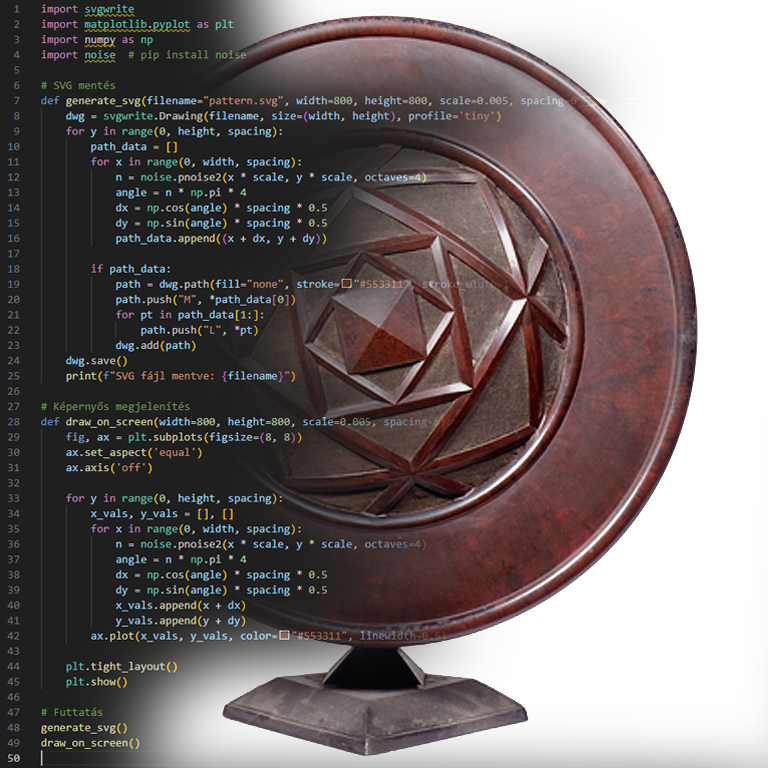Click the dwg.save() call on line 24
This screenshot has height=768, width=768.
pos(97,360)
